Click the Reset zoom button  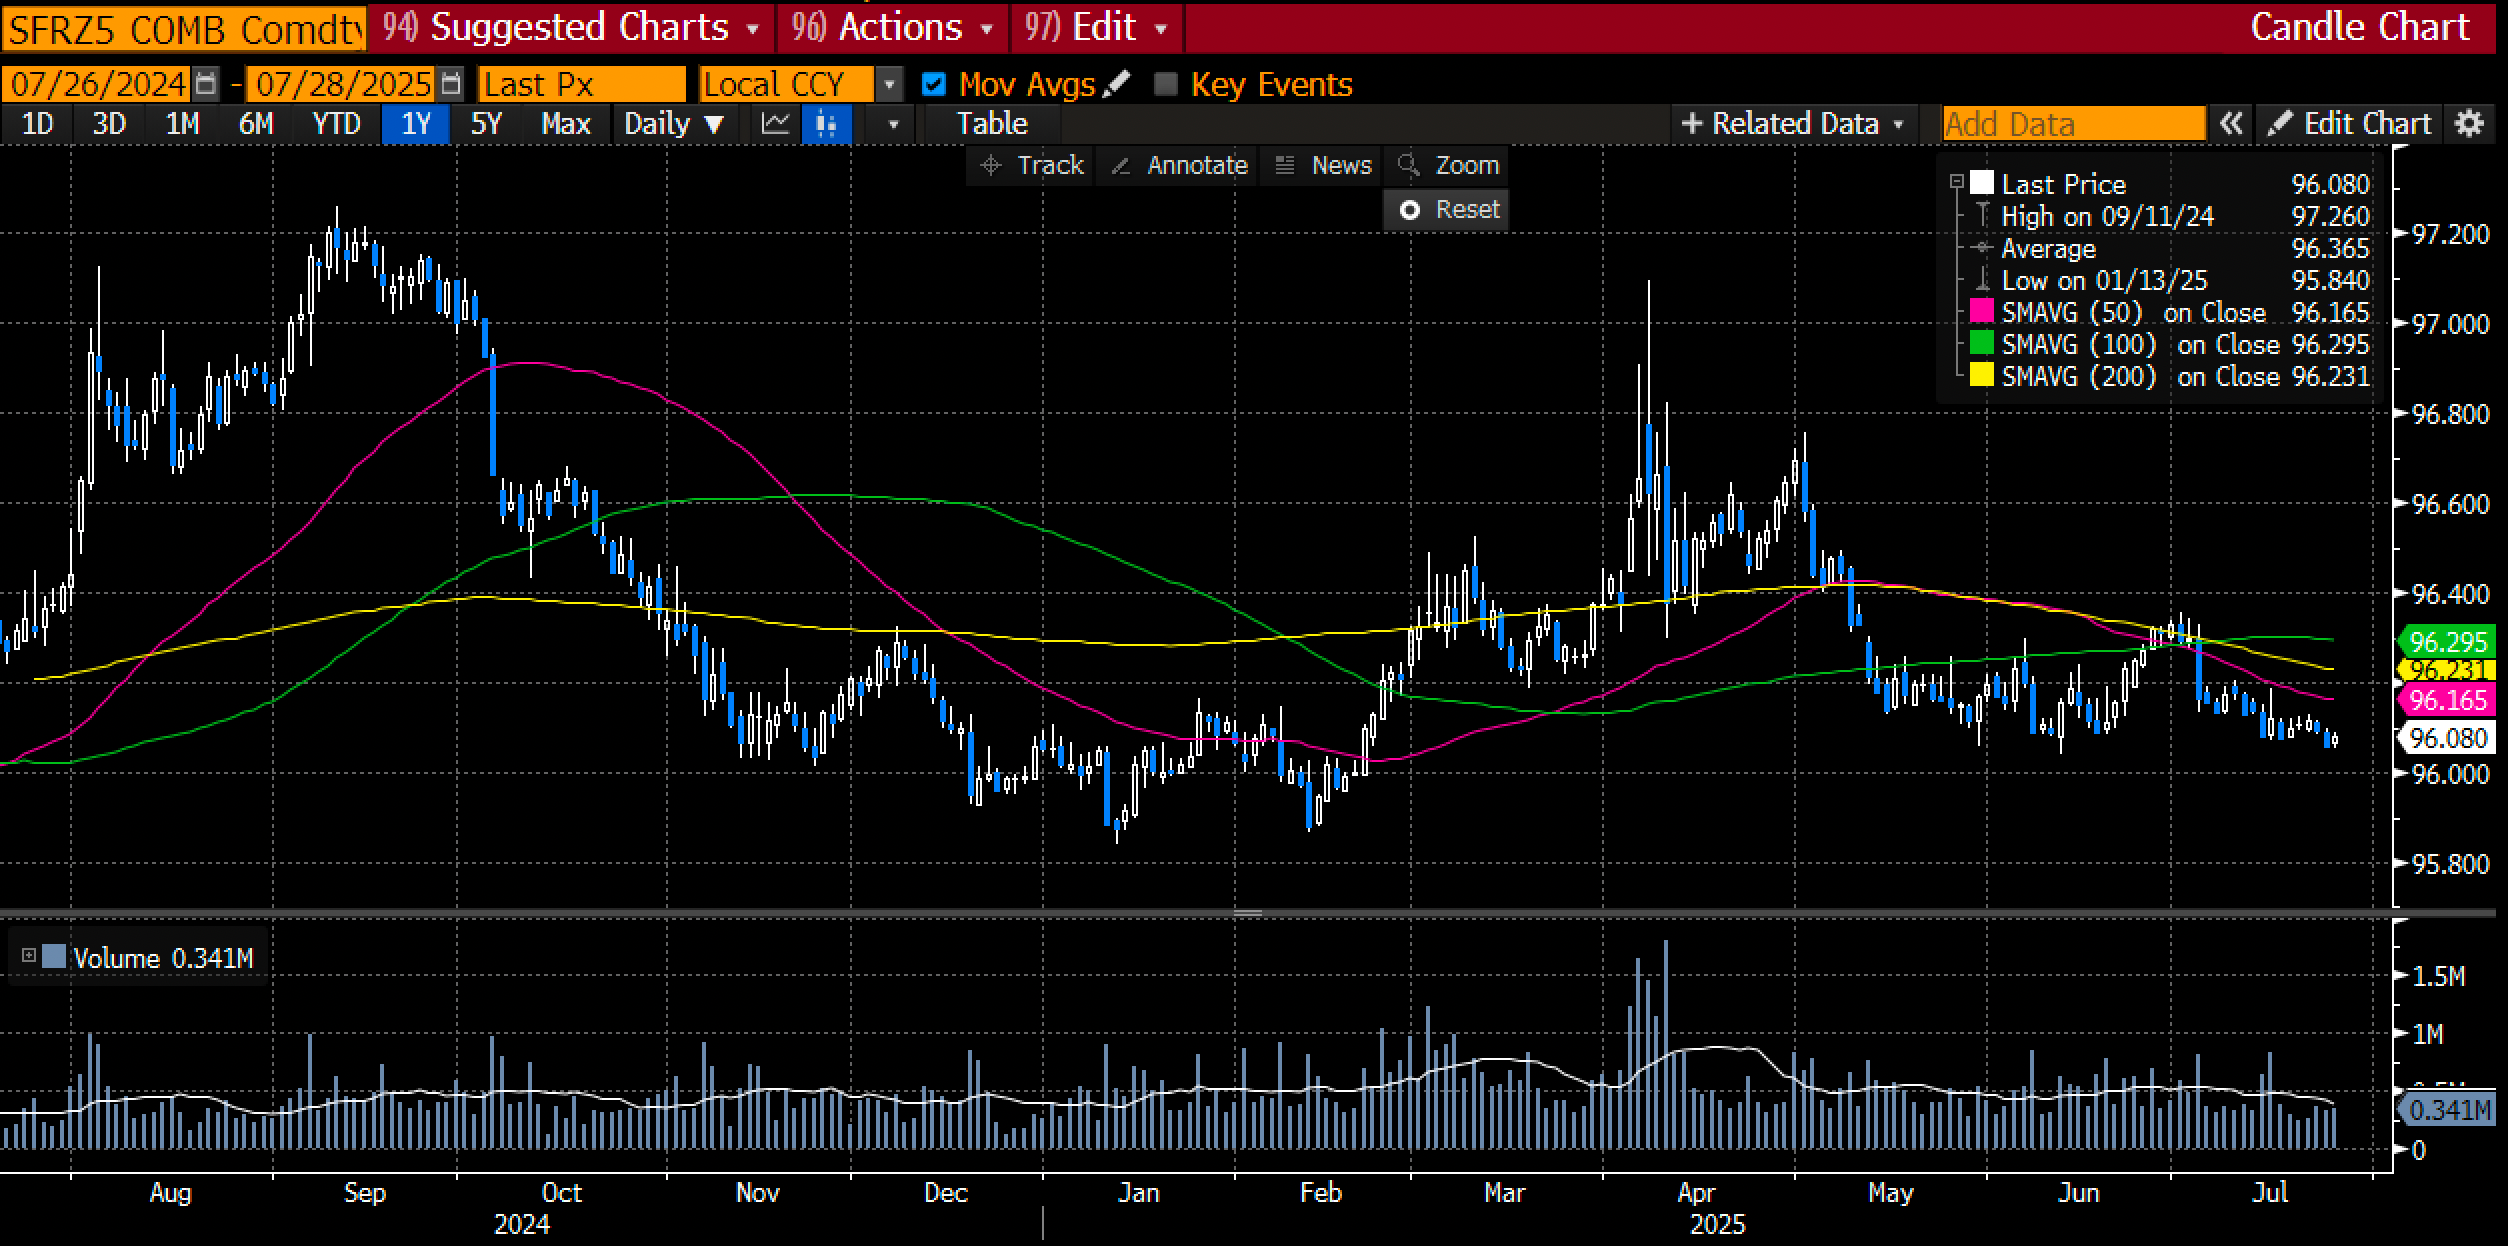(1447, 210)
